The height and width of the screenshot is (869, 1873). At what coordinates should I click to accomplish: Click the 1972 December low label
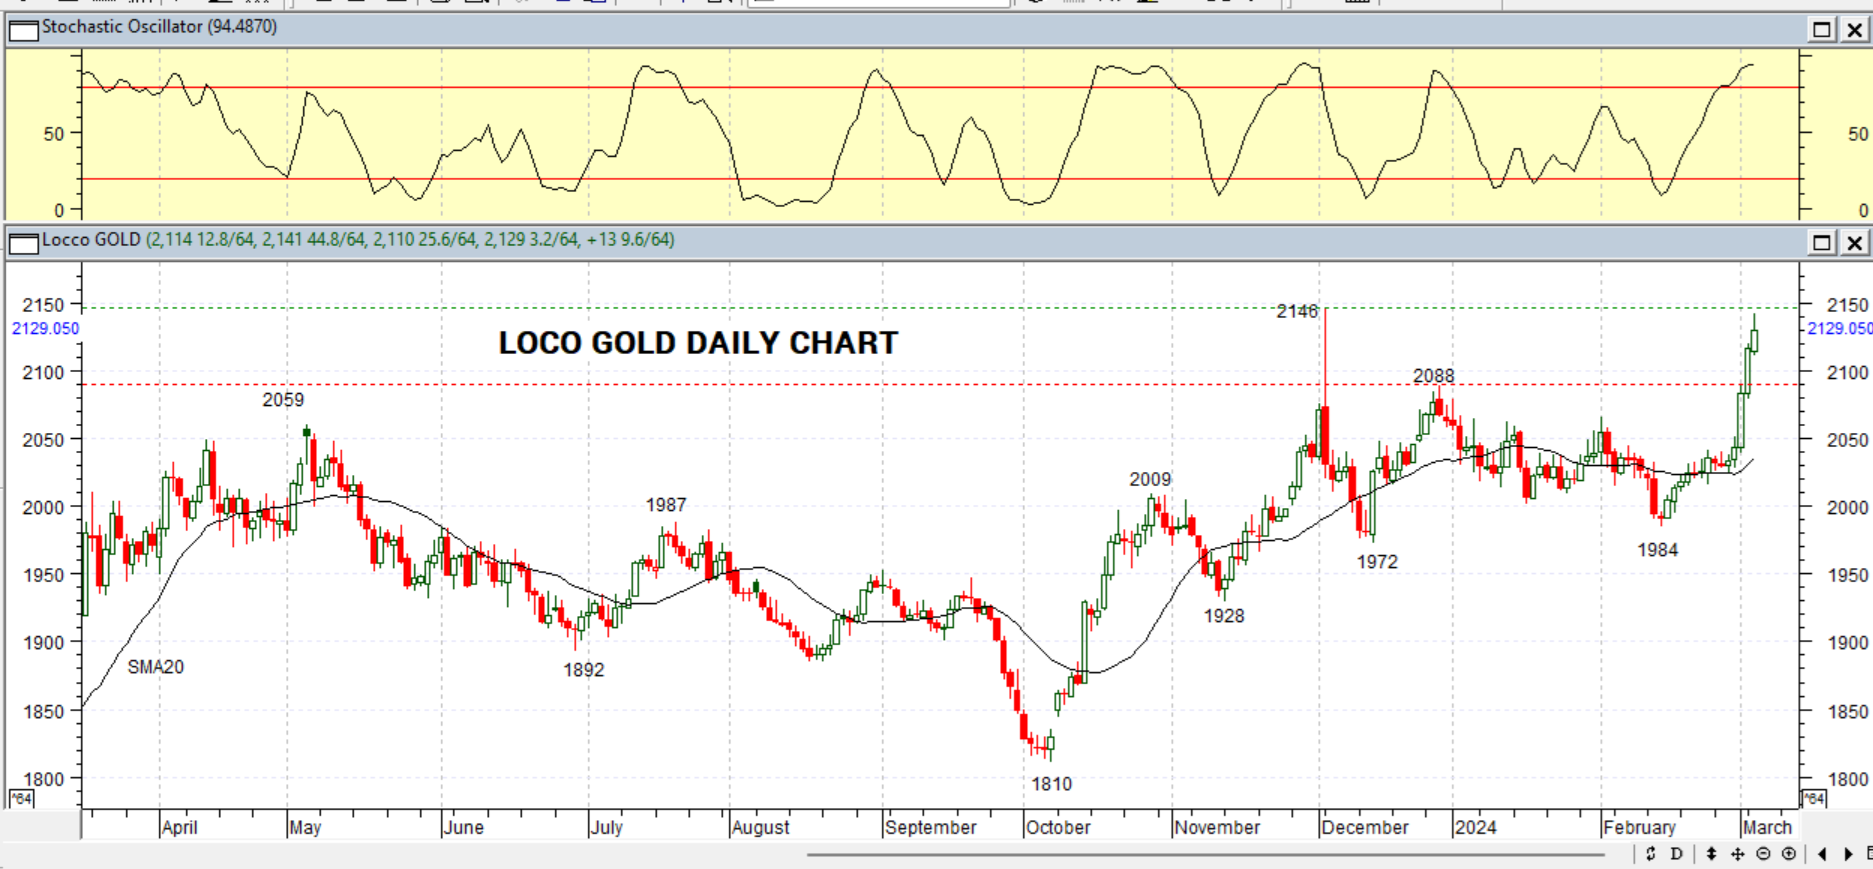[x=1377, y=562]
